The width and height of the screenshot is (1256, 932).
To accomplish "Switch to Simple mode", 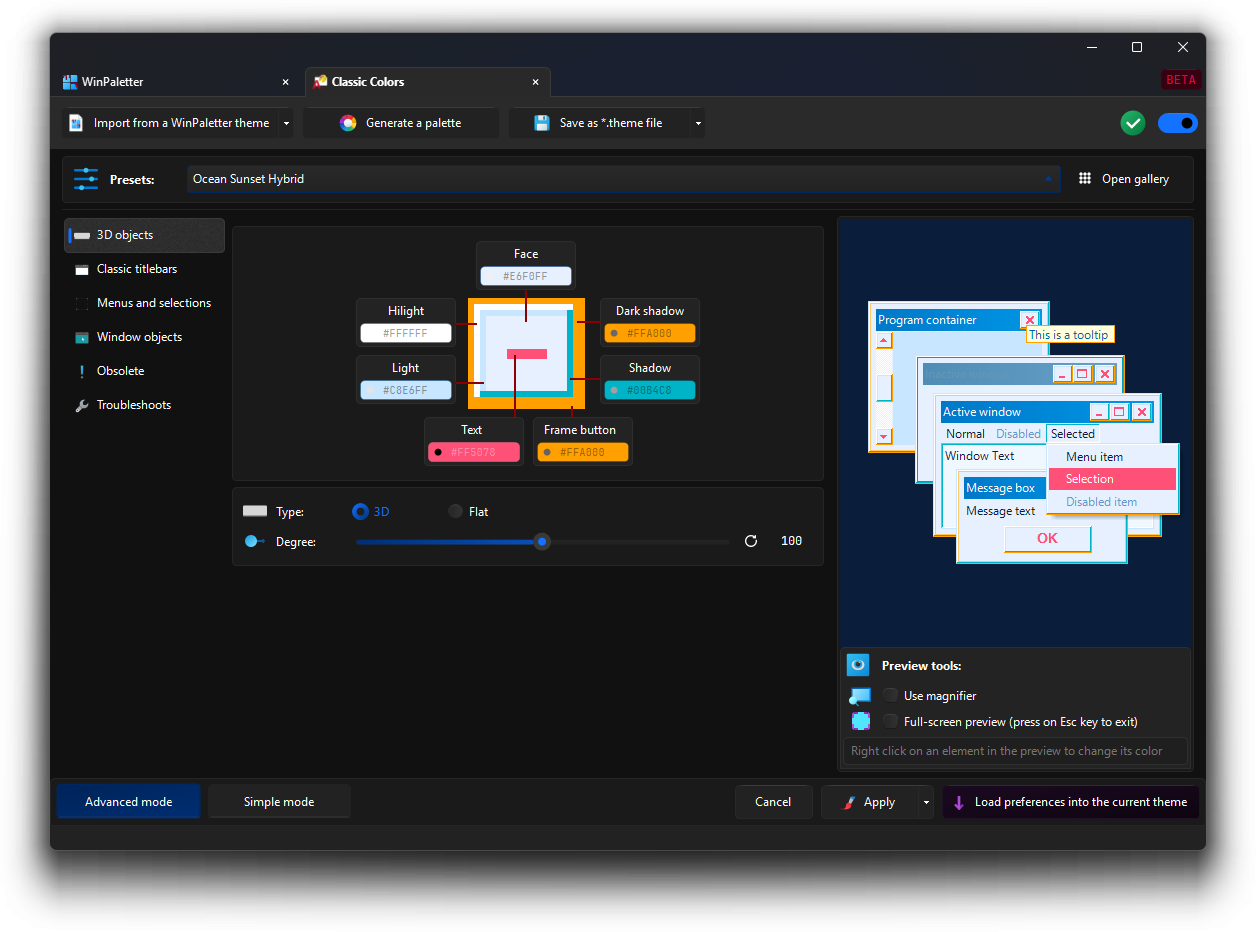I will coord(279,802).
